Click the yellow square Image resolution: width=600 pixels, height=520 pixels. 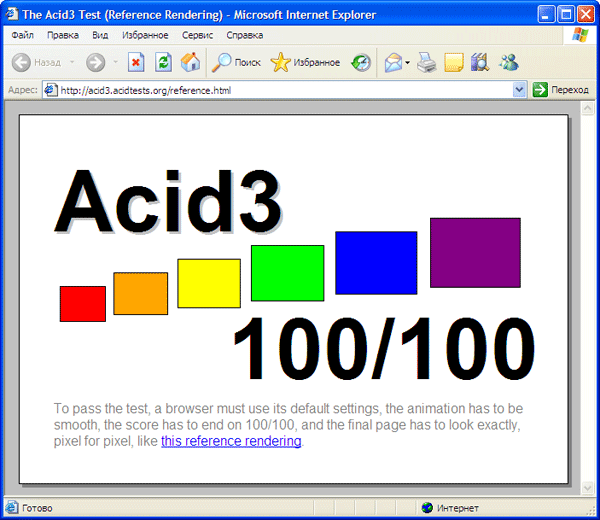pos(209,283)
